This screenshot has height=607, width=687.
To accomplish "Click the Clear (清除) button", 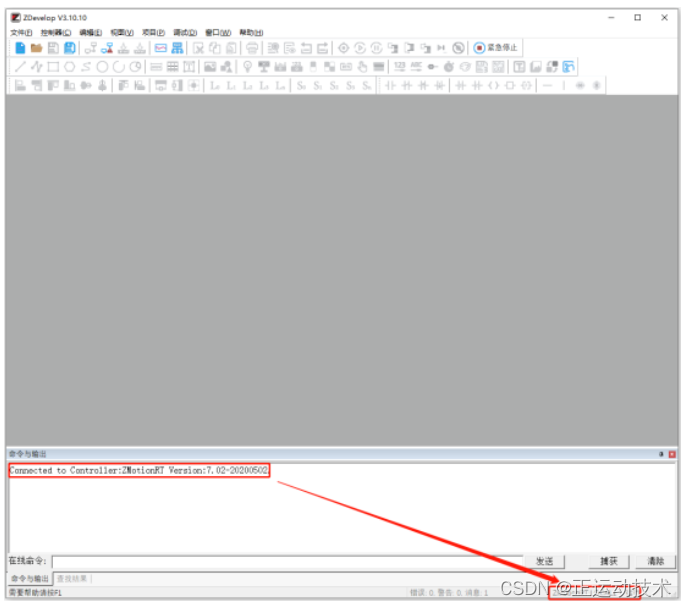I will (x=656, y=561).
